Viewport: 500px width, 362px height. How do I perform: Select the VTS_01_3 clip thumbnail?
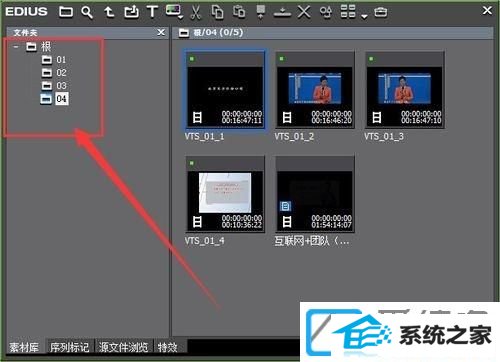404,90
